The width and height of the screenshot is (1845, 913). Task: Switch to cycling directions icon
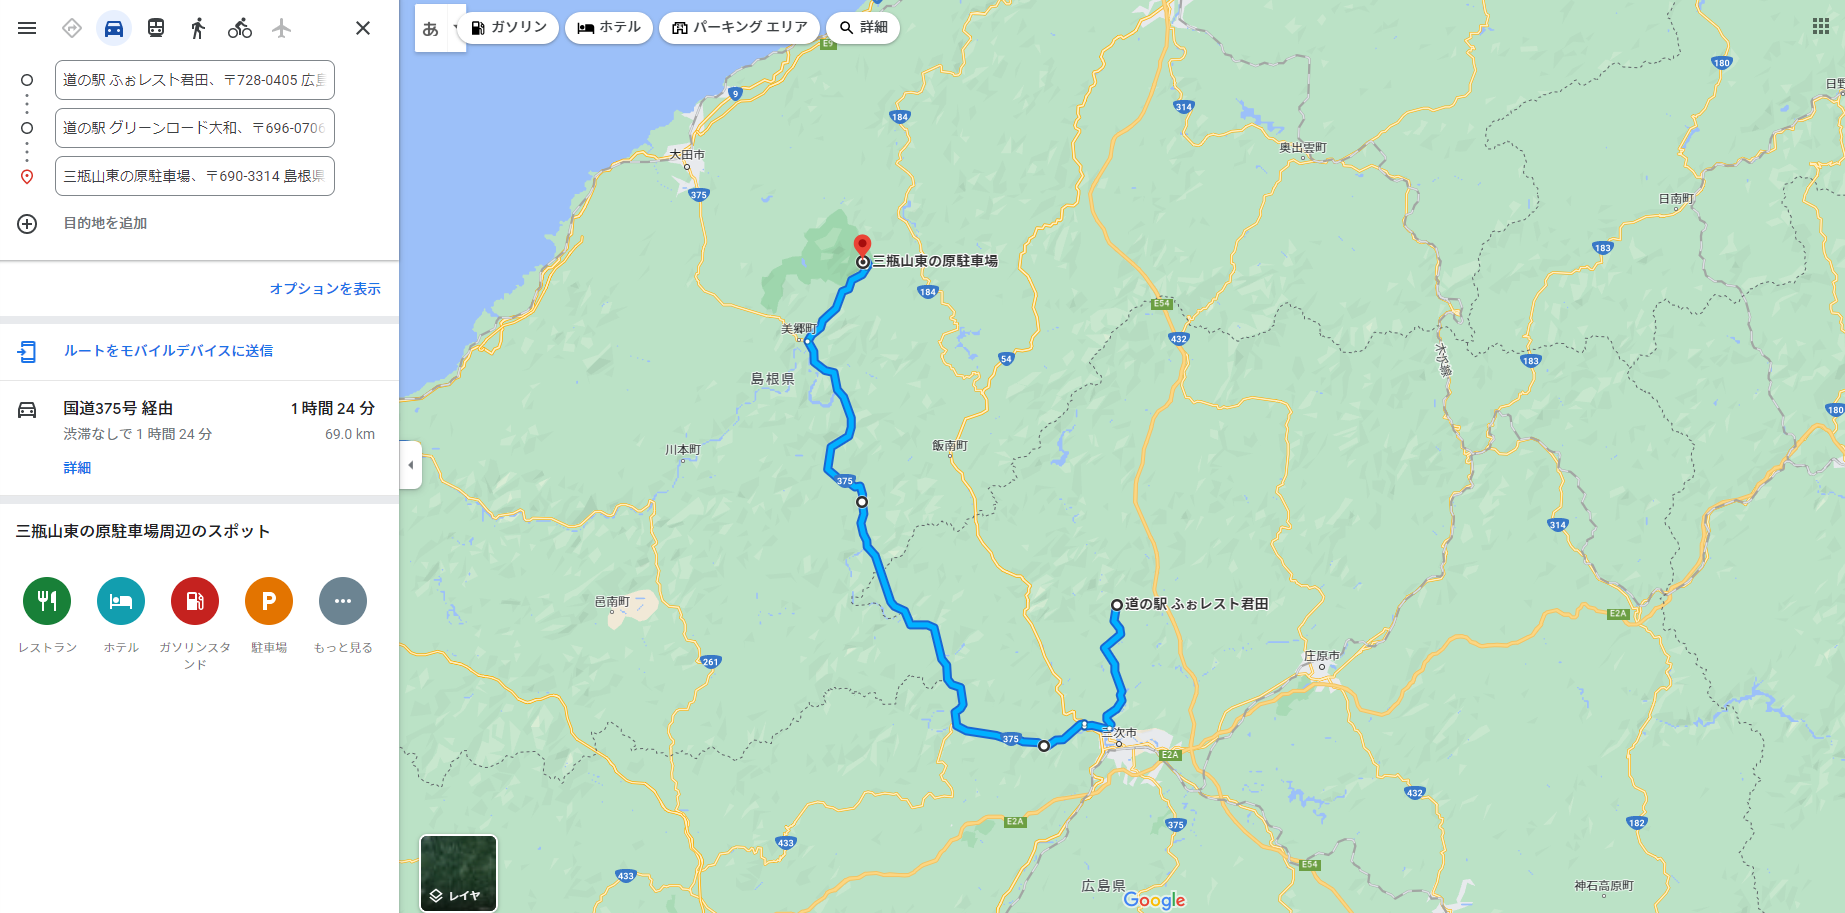[240, 28]
